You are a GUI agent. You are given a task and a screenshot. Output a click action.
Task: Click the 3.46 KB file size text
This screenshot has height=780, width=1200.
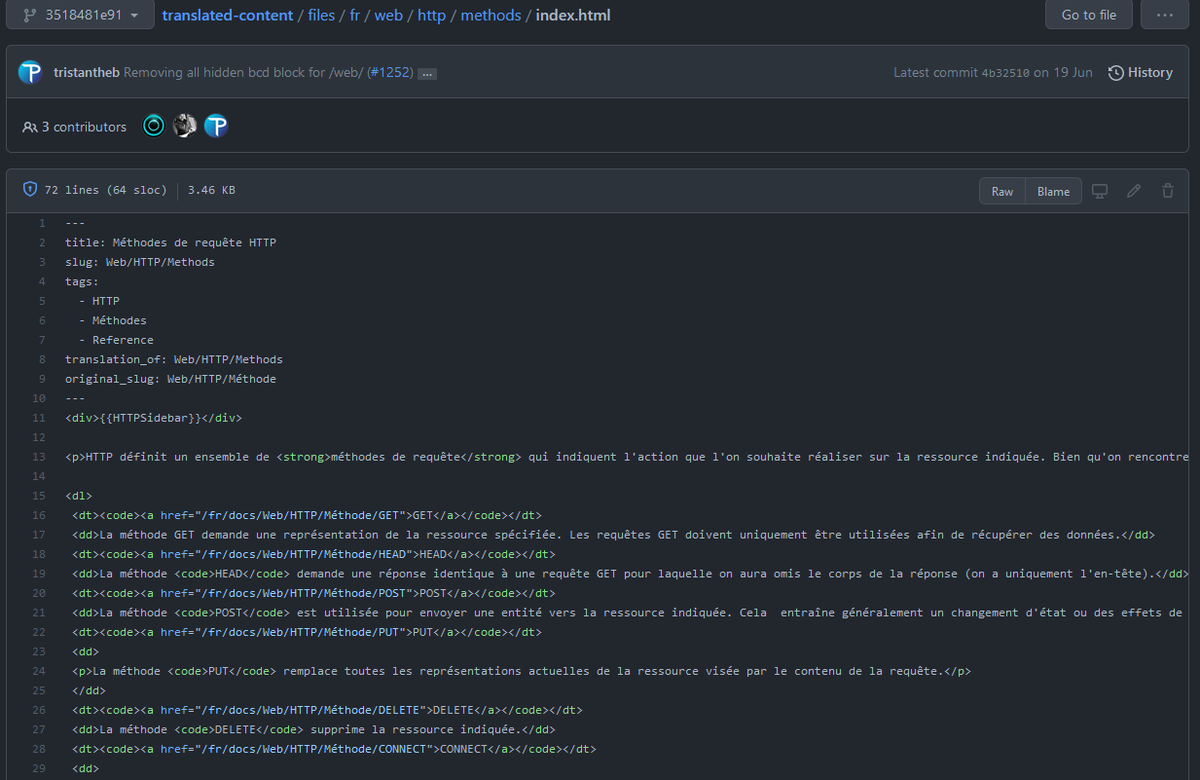212,190
